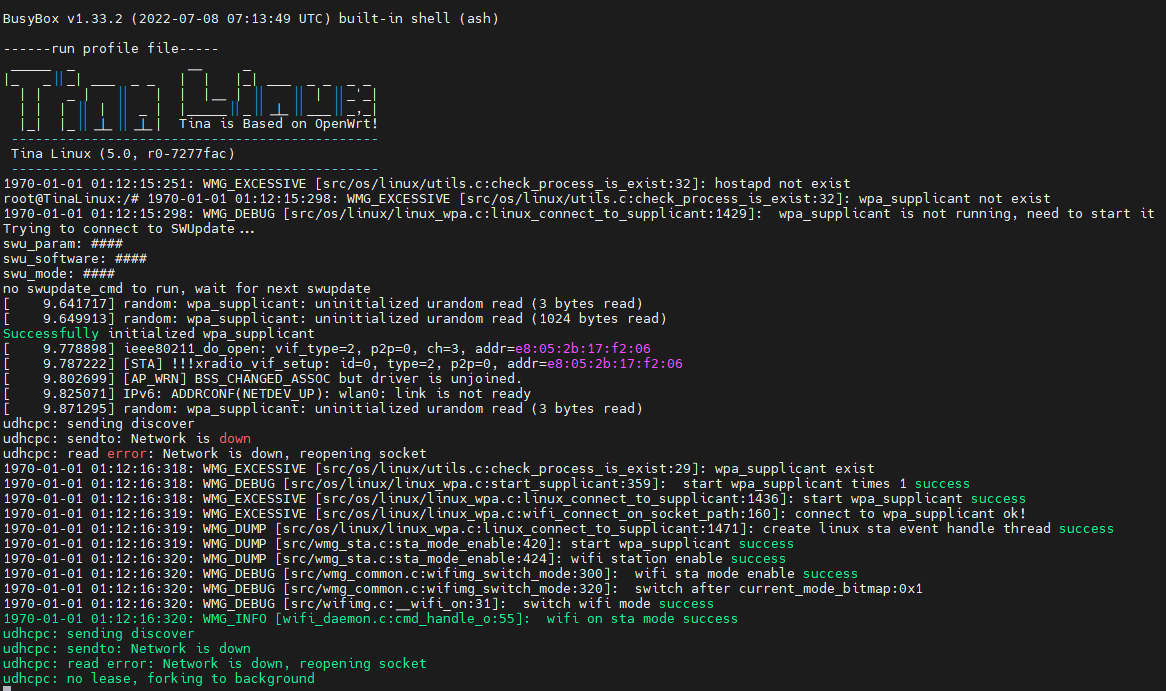Click the Tina Linux ASCII art logo
1166x691 pixels.
point(190,97)
